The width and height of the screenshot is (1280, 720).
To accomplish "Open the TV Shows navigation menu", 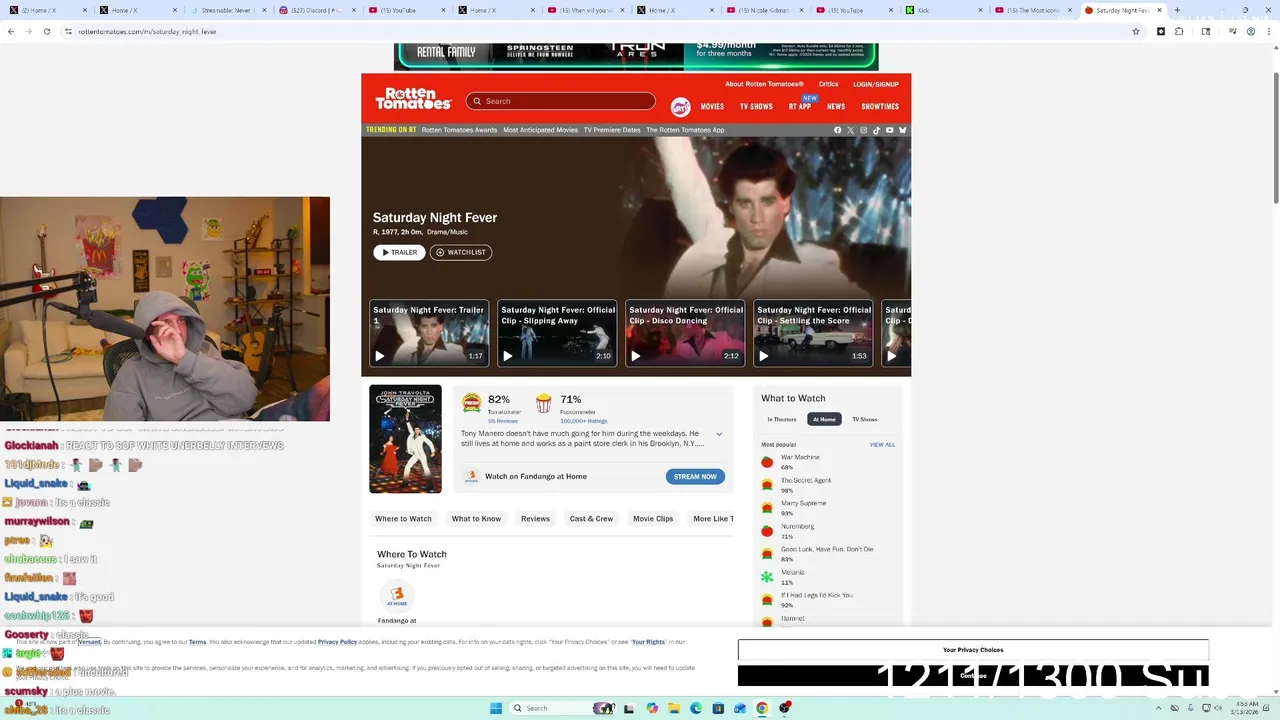I will coord(756,107).
